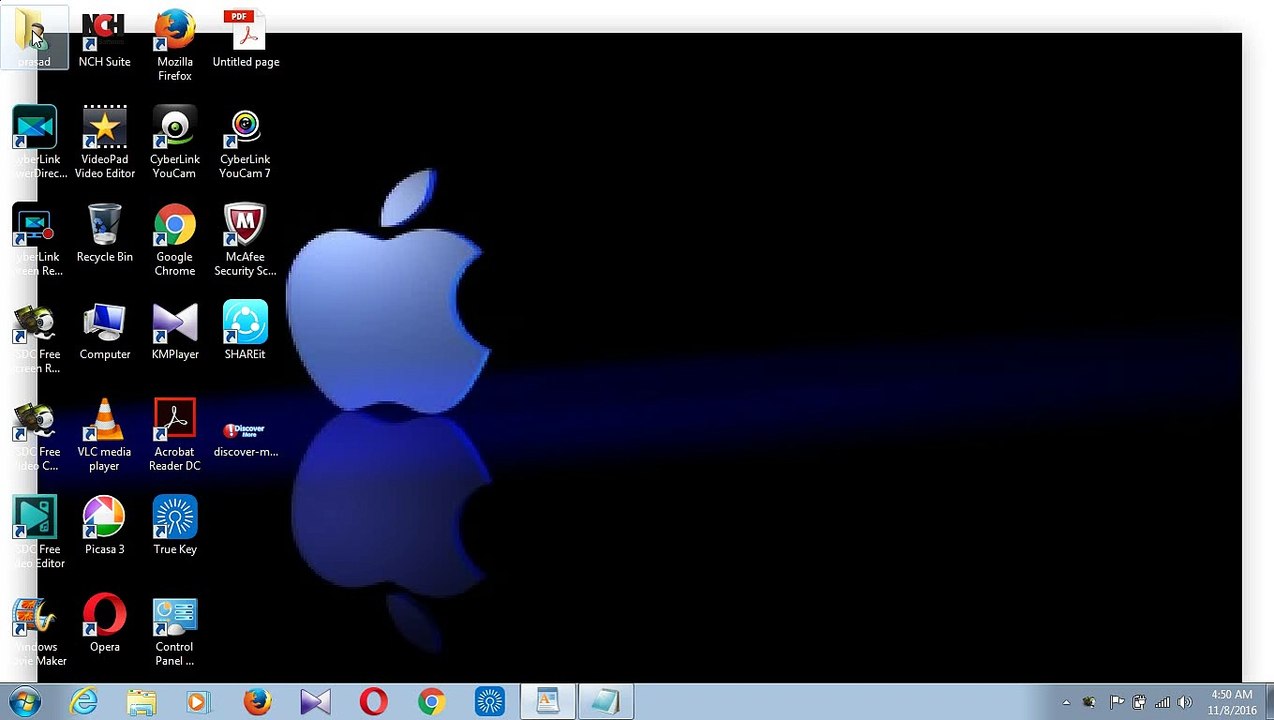Select the Google Chrome desktop shortcut
The image size is (1274, 720).
[174, 240]
